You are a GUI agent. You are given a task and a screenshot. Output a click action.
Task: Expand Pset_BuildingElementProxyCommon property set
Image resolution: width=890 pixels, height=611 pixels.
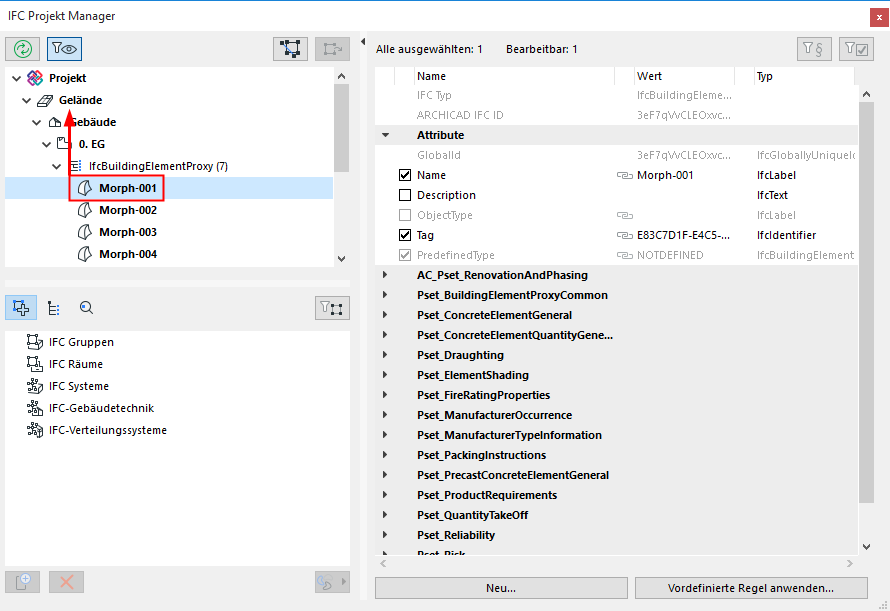[385, 295]
